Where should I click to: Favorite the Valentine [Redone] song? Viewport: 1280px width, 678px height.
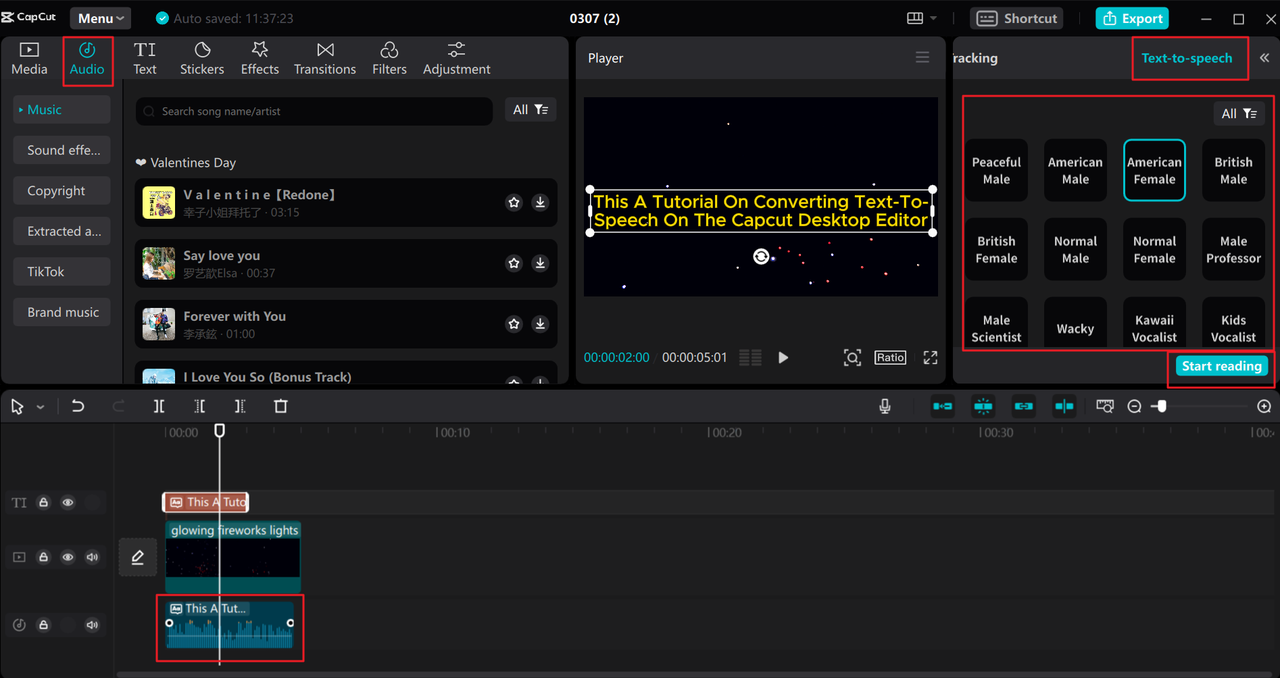coord(514,203)
